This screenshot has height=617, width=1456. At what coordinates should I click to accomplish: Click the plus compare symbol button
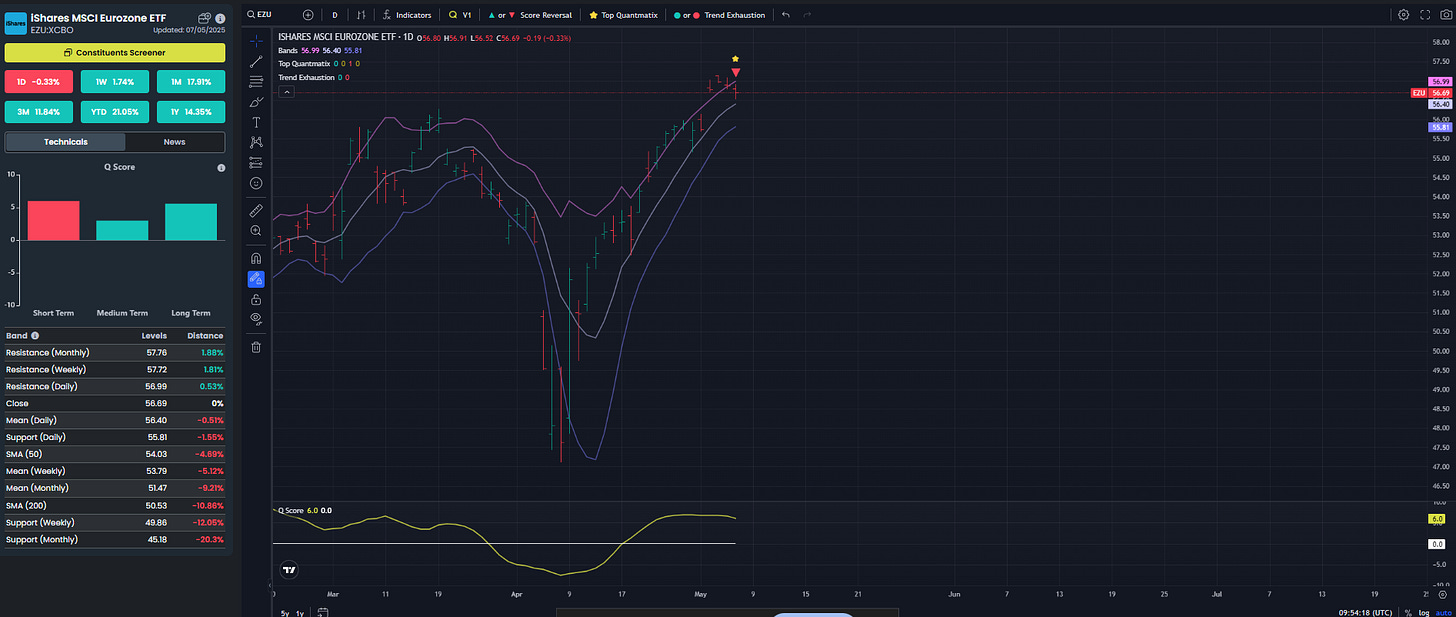point(308,15)
